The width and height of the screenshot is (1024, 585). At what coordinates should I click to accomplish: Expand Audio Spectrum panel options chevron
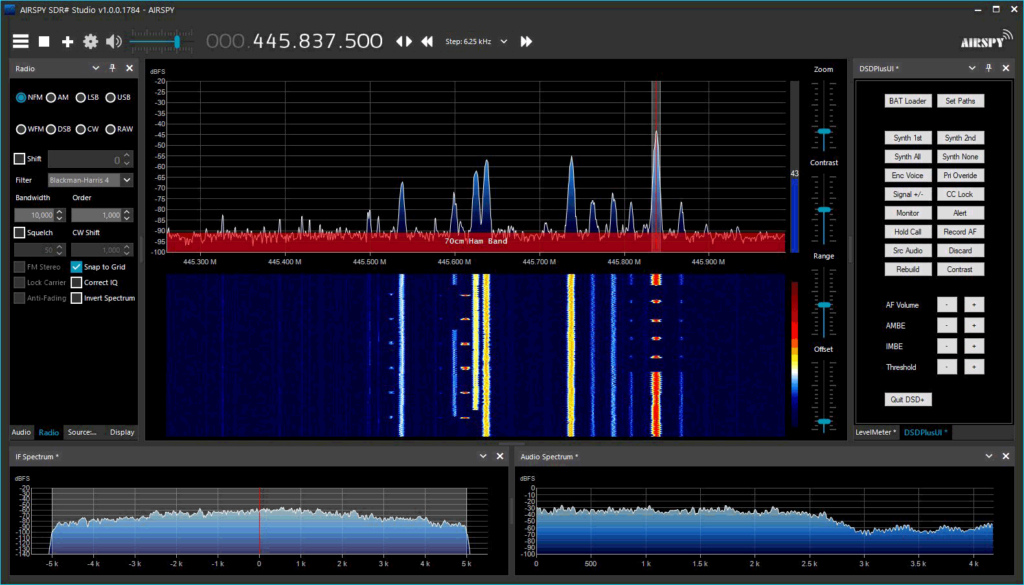point(989,456)
